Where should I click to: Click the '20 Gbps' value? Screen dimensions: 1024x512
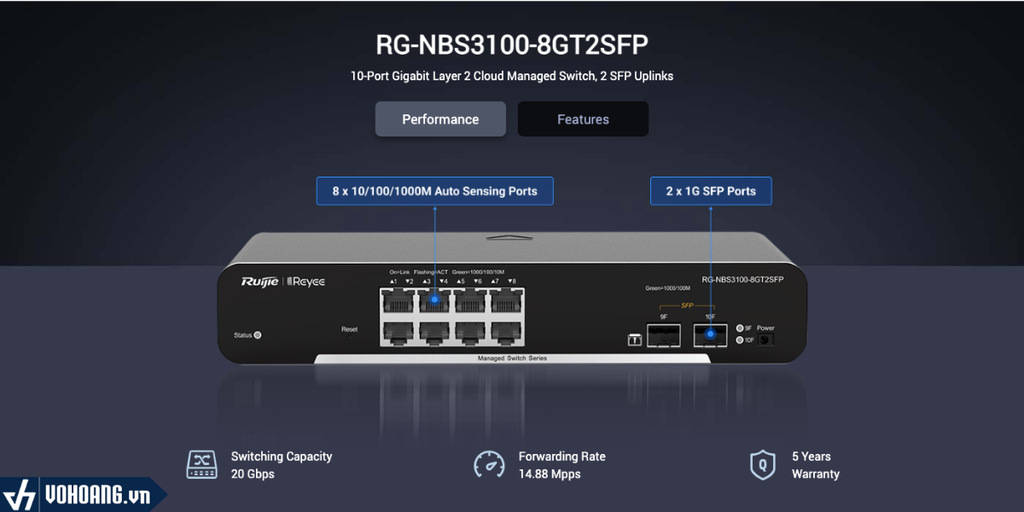pos(253,474)
